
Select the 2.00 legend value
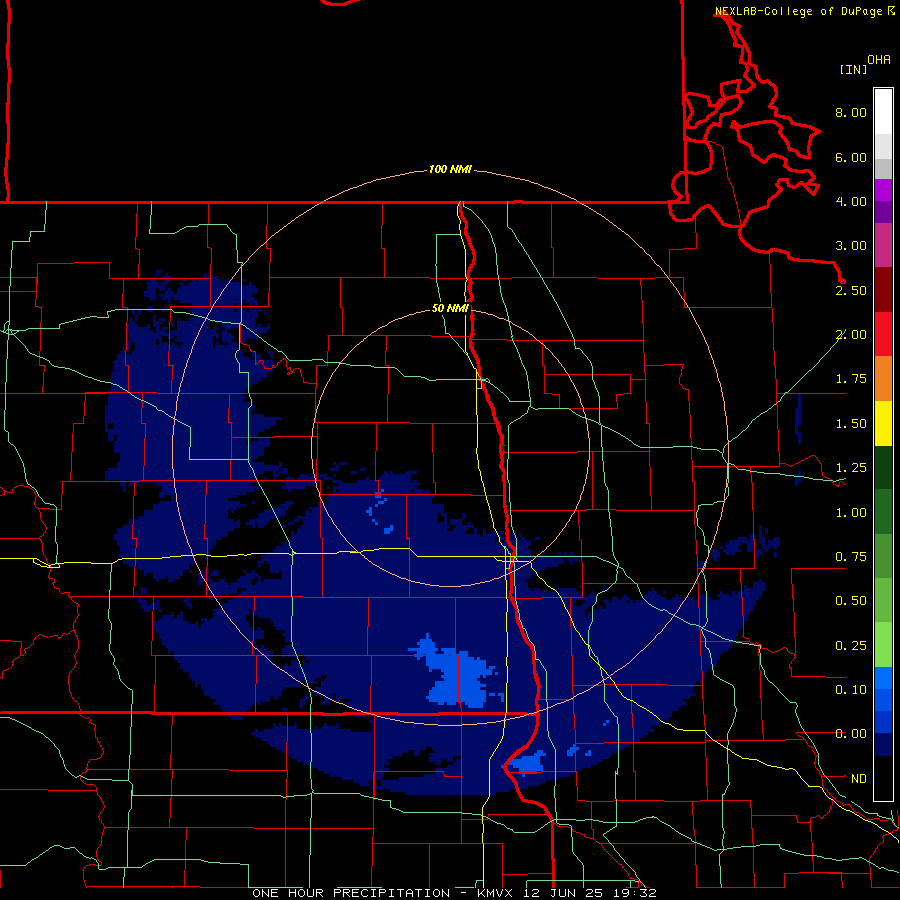point(851,335)
